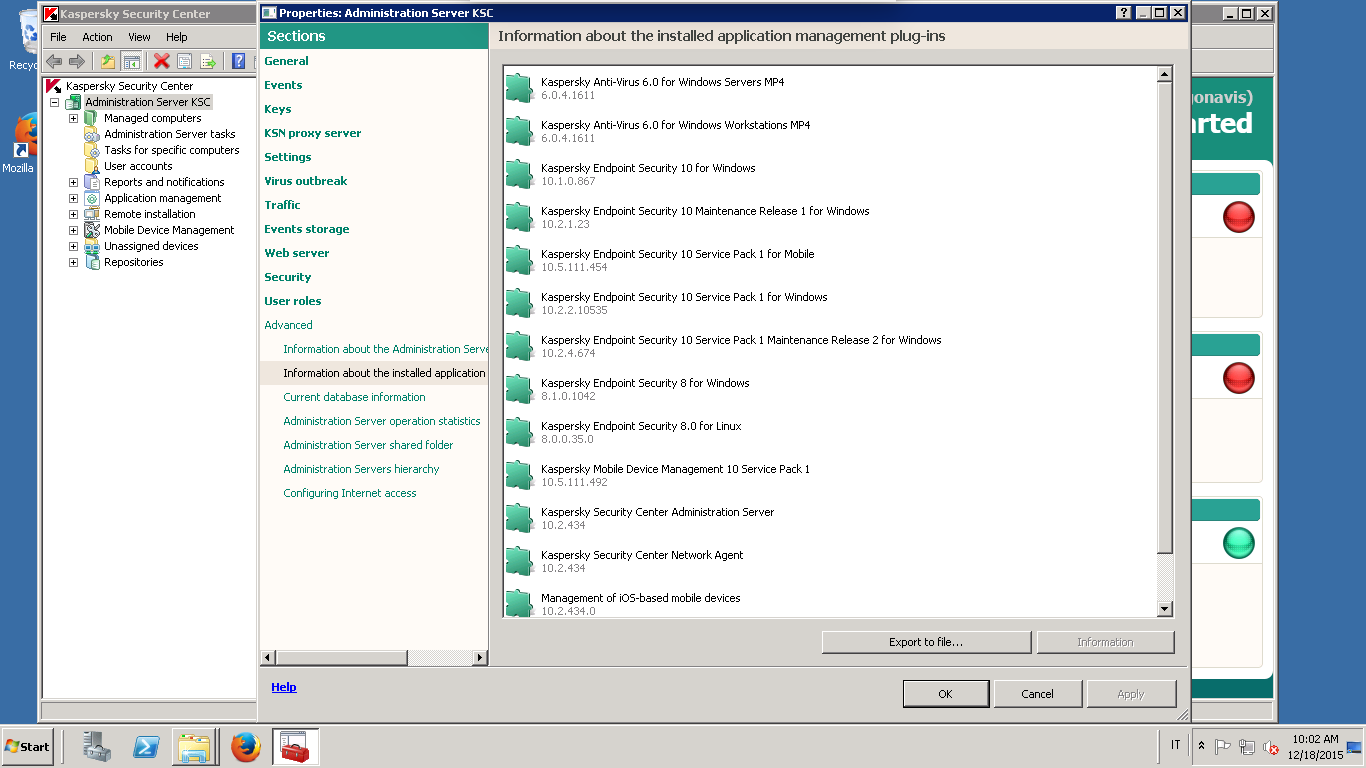1366x768 pixels.
Task: Open Firefox from the taskbar
Action: tap(245, 746)
